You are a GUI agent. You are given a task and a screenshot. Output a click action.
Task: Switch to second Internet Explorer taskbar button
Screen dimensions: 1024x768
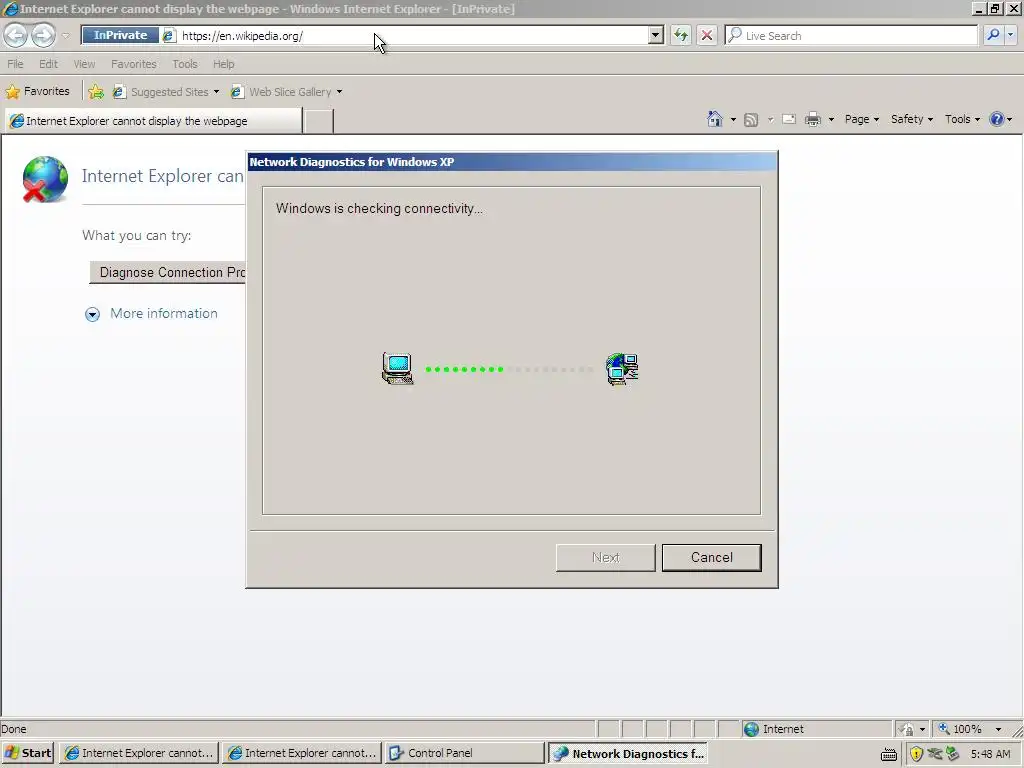pyautogui.click(x=301, y=753)
